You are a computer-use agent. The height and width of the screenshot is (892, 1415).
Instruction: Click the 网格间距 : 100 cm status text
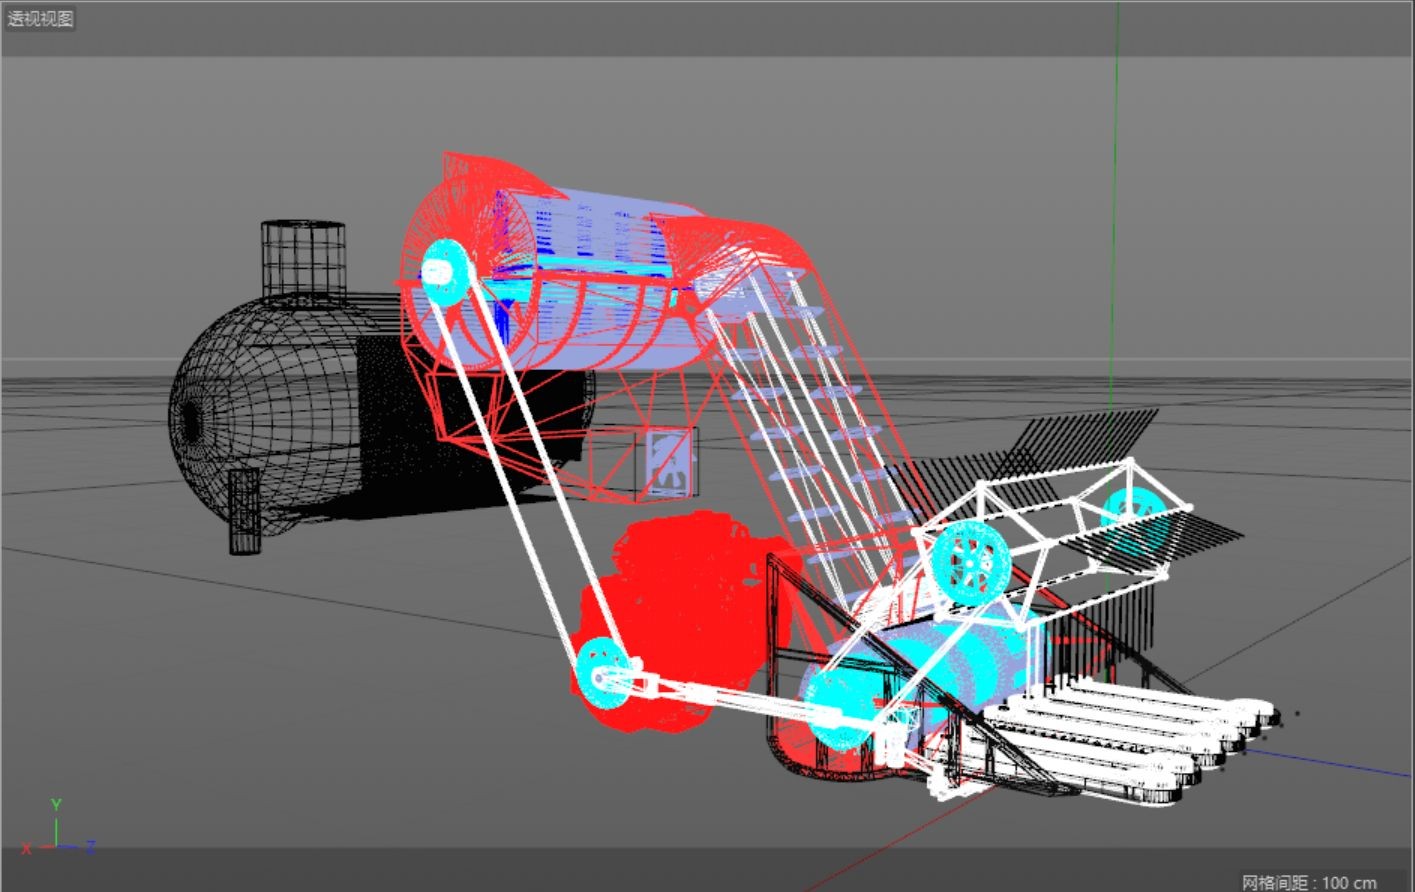coord(1309,882)
